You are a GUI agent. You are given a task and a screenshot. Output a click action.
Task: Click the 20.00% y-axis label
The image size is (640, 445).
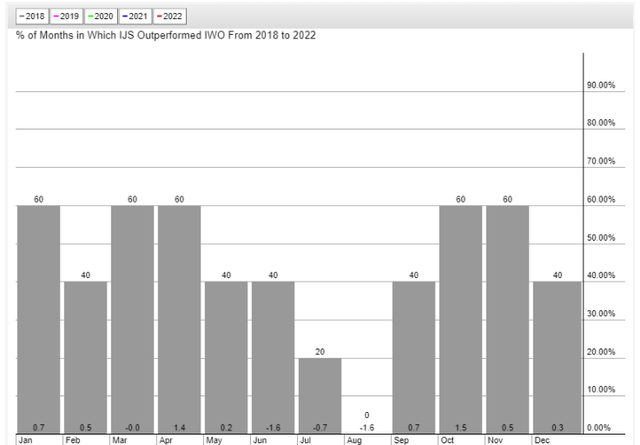point(601,352)
